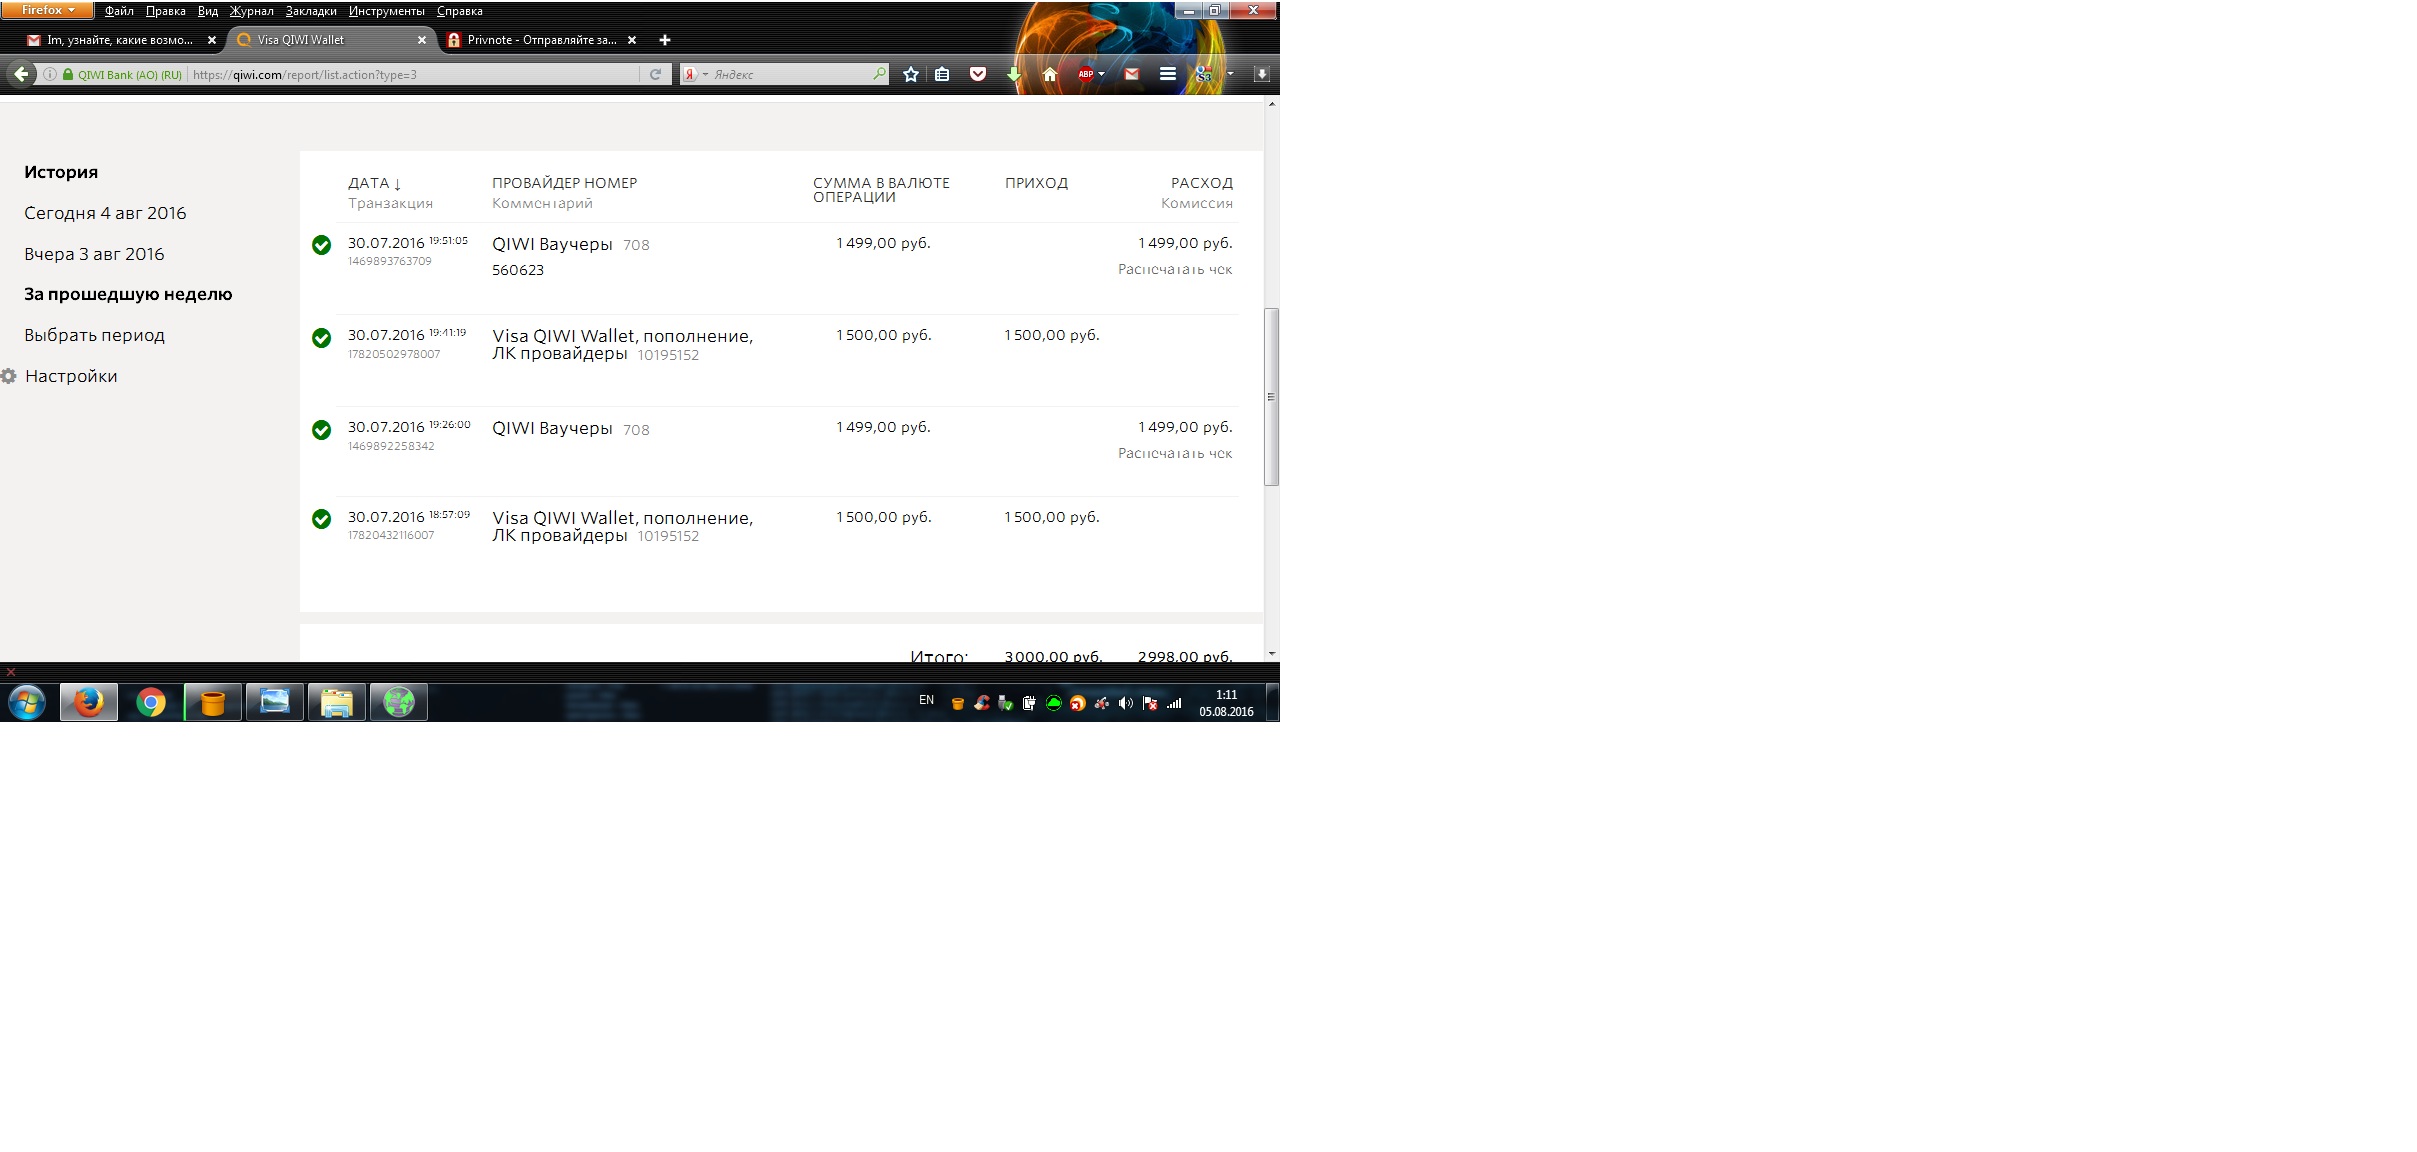Open the Инструменты menu
The width and height of the screenshot is (2417, 1152).
pyautogui.click(x=386, y=11)
